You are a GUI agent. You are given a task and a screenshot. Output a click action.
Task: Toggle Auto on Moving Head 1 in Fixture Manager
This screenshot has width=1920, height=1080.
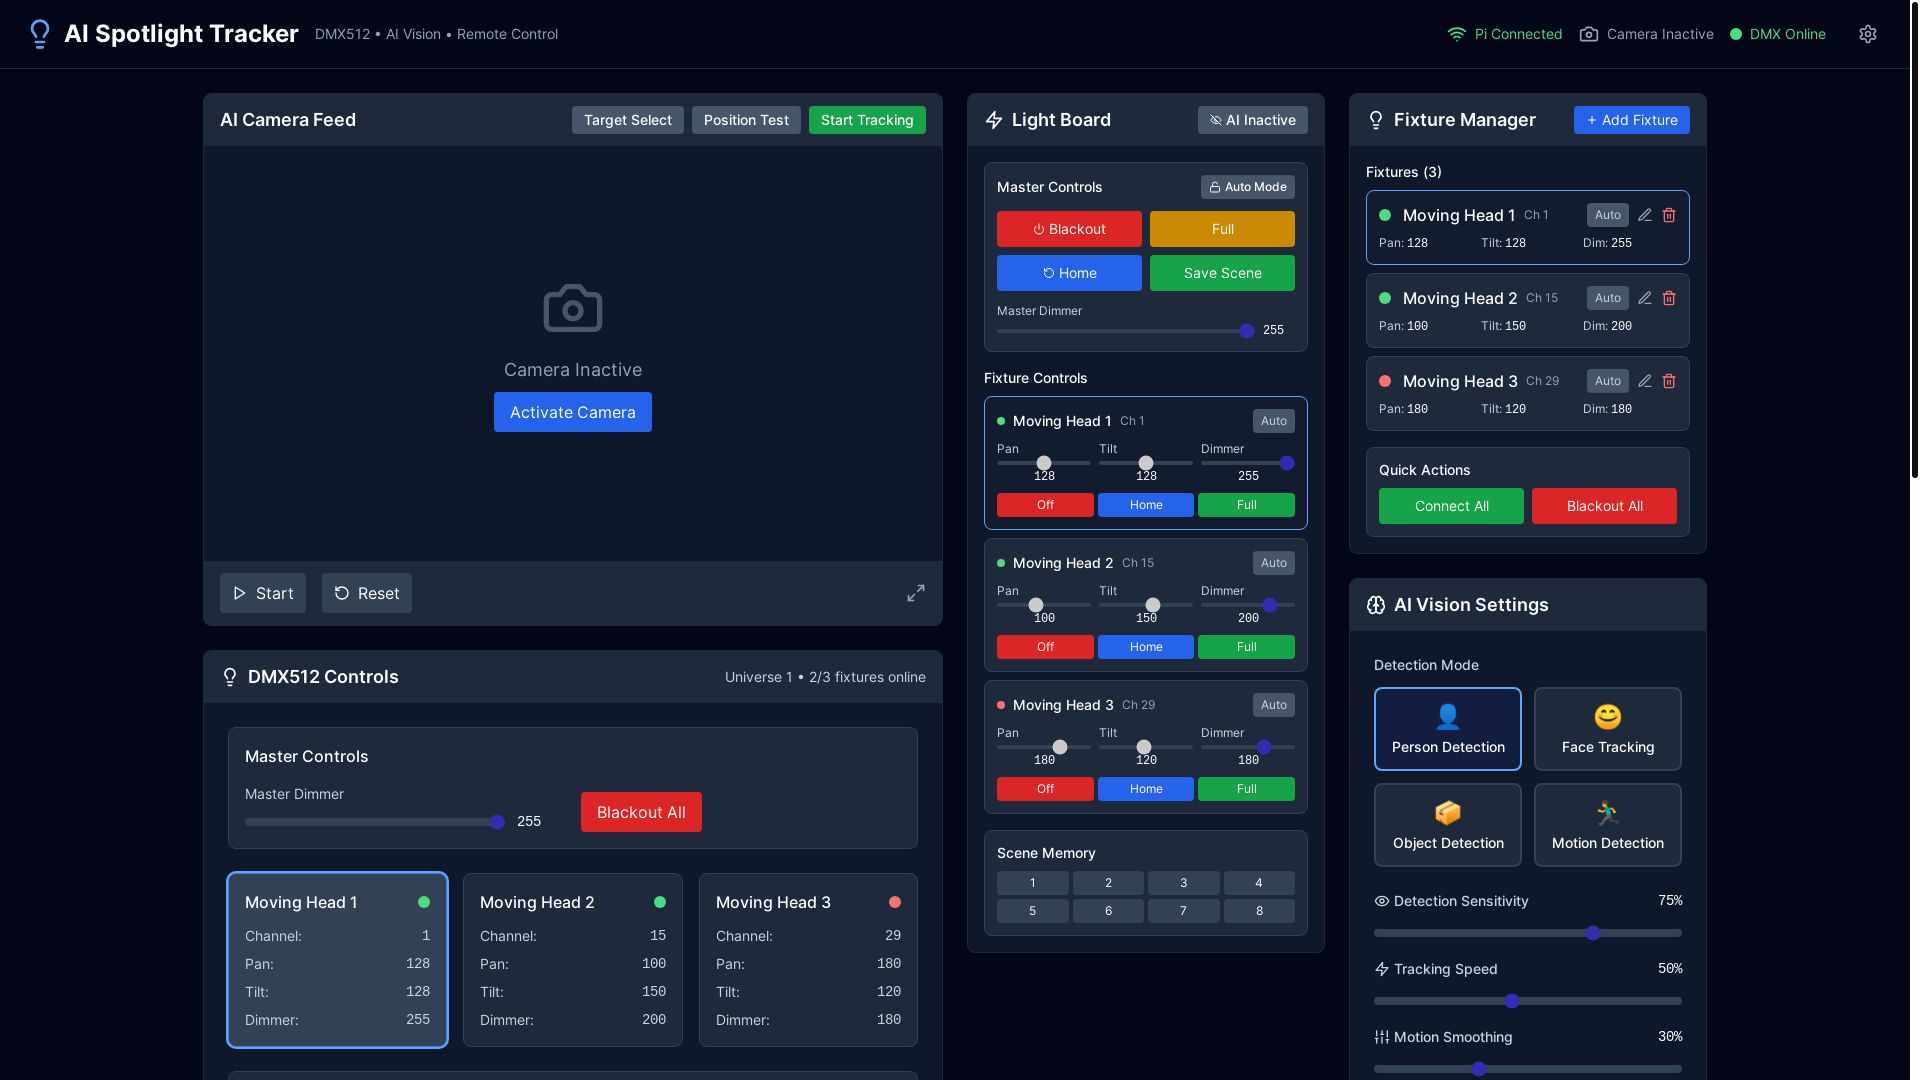click(x=1607, y=215)
